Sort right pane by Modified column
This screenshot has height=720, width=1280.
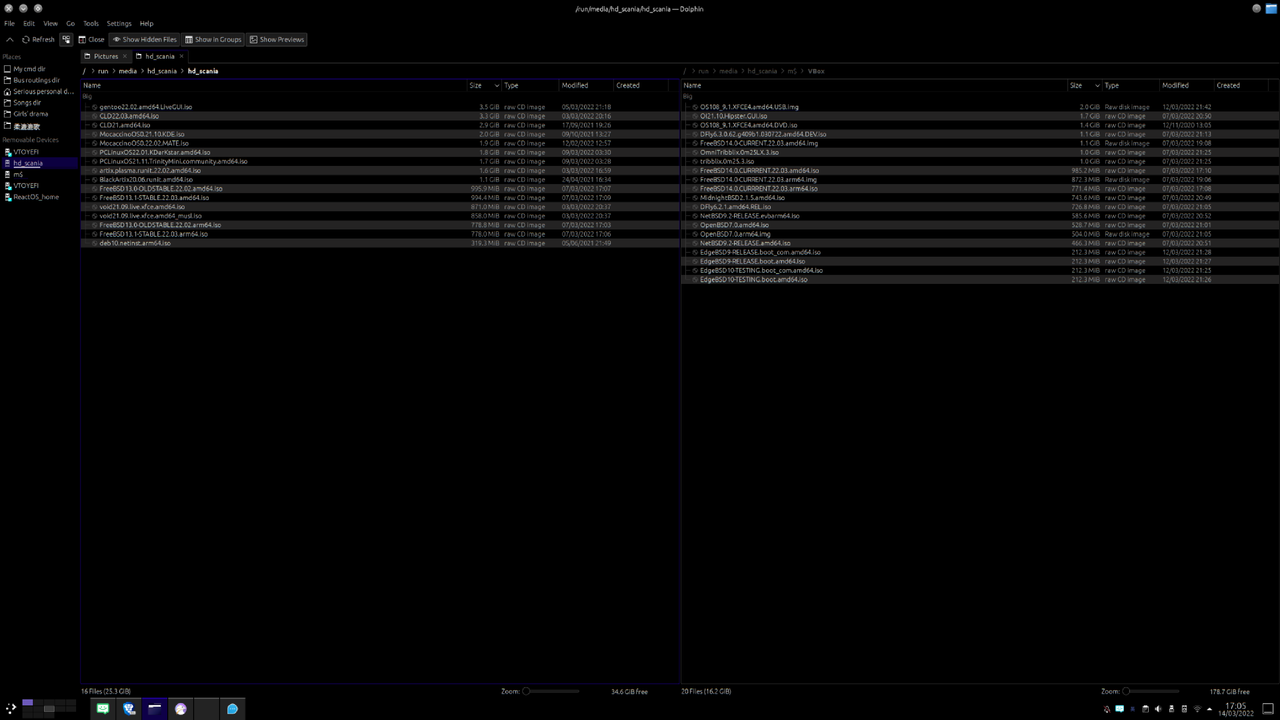[1187, 85]
